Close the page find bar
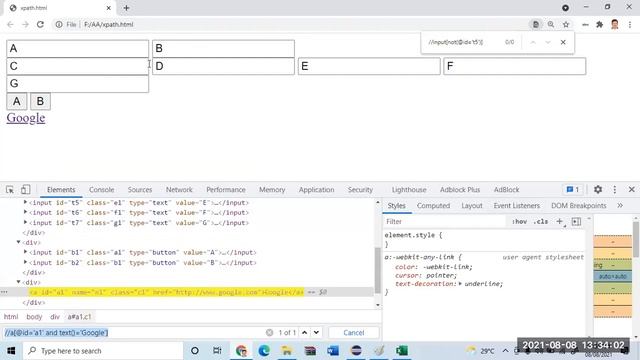Screen dimensions: 640x360 pos(563,42)
